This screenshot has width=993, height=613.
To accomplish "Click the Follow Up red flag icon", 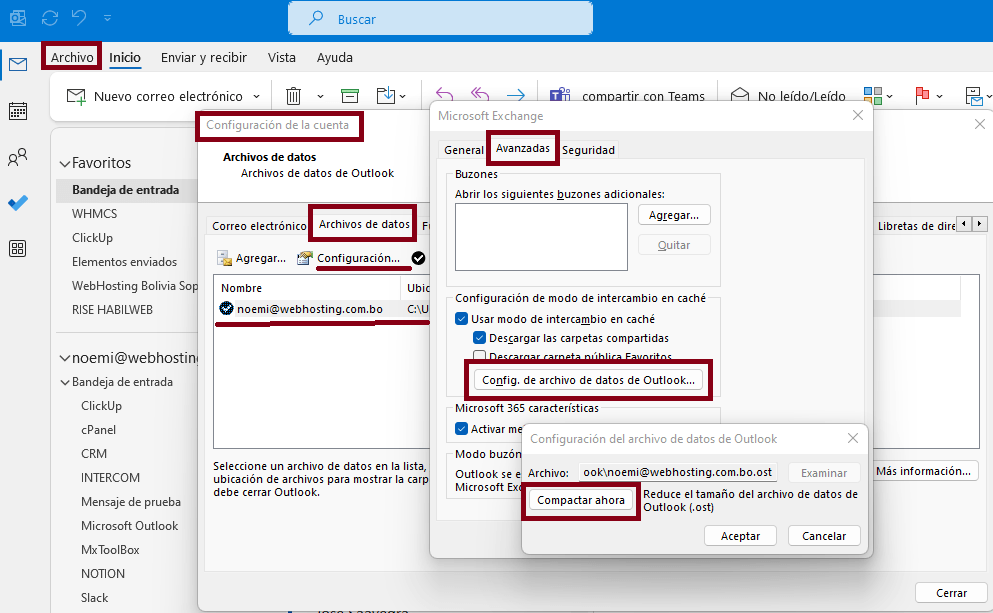I will tap(922, 96).
